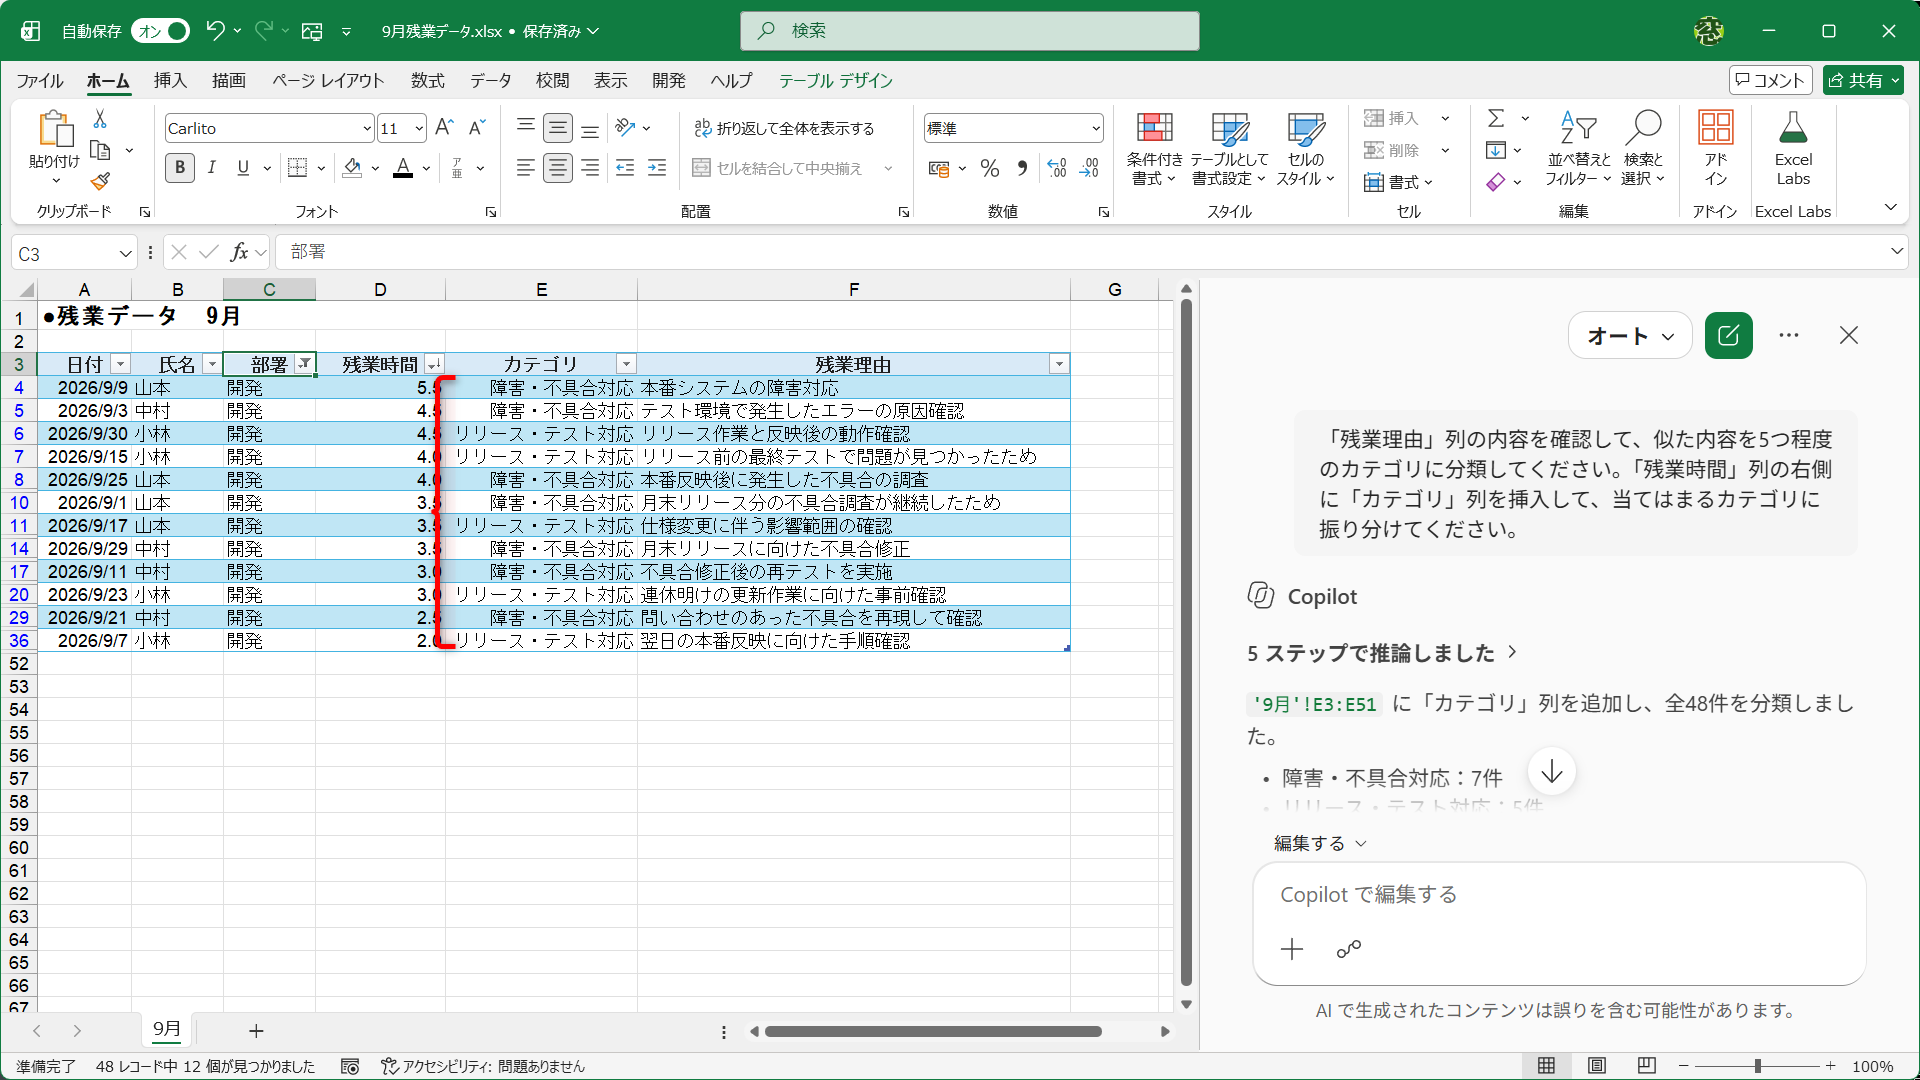Click the Undo arrow in title bar

click(215, 31)
